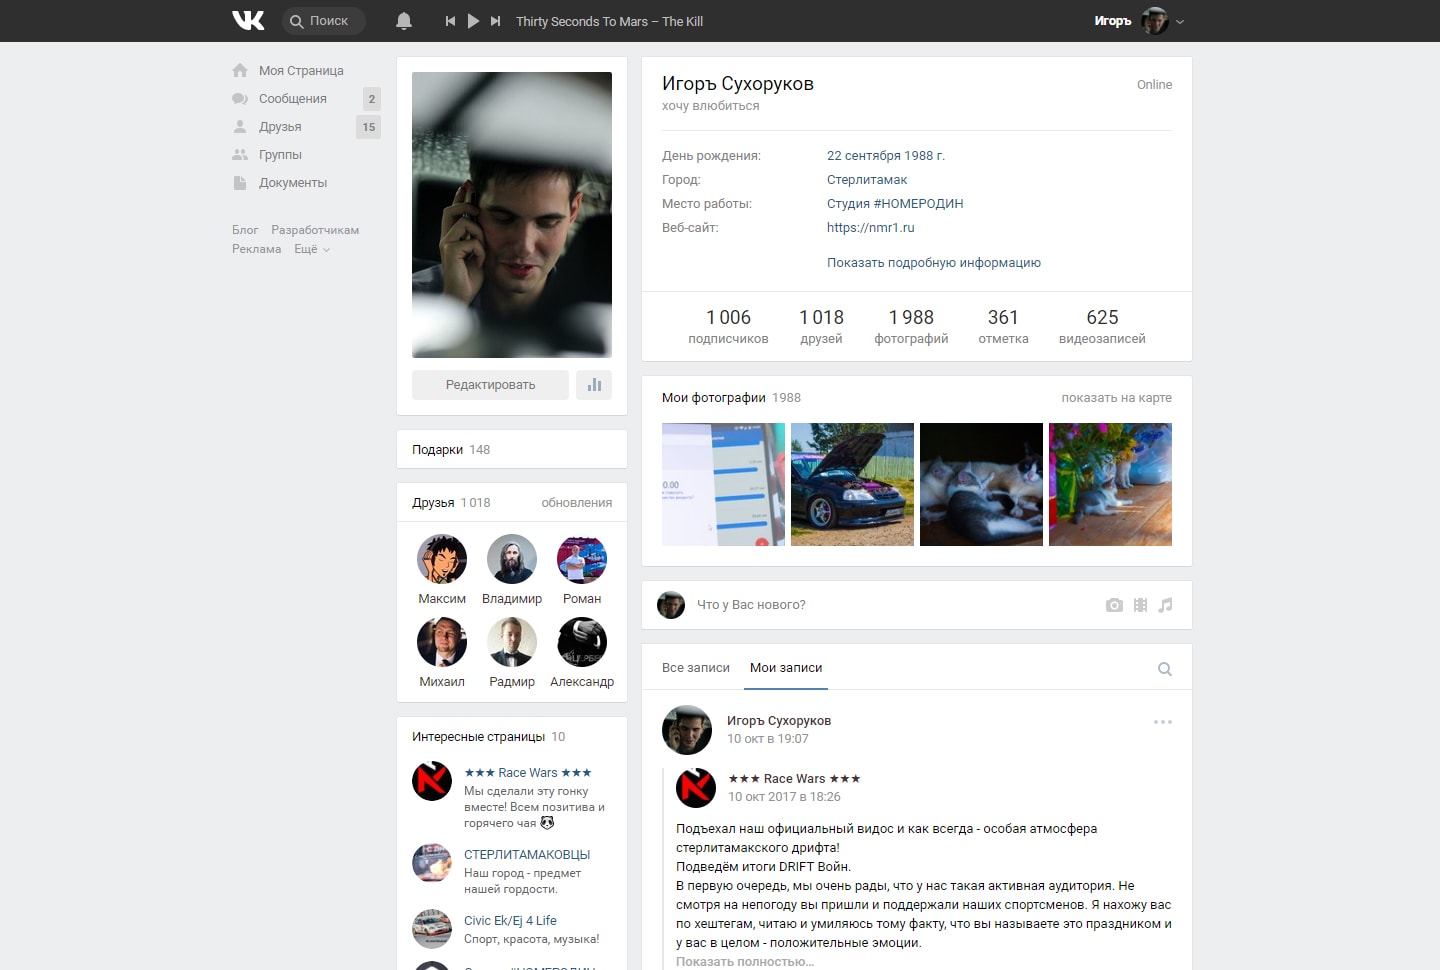
Task: Click the city link Стерлитамак
Action: click(867, 180)
